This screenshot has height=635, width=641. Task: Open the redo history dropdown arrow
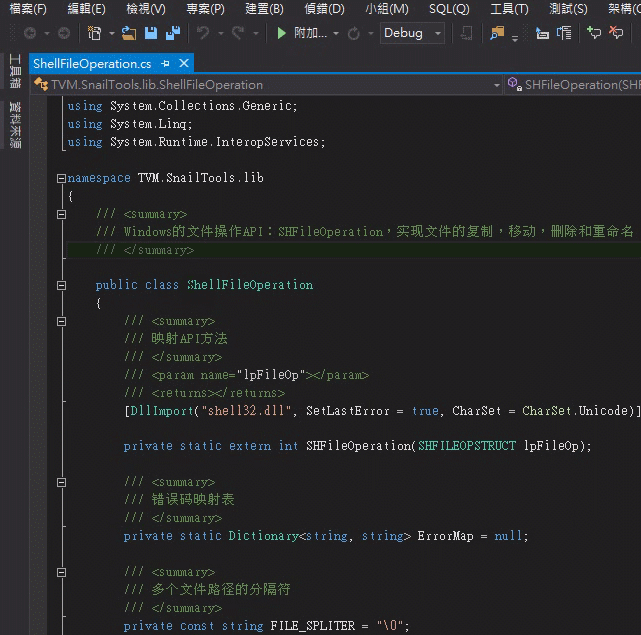(256, 34)
